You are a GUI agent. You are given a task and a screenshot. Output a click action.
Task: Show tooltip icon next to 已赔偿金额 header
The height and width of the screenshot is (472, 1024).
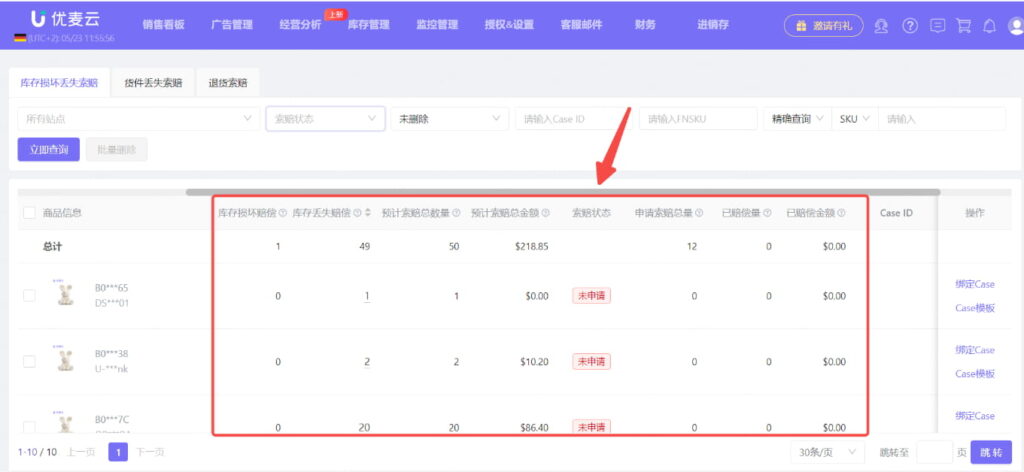[841, 213]
